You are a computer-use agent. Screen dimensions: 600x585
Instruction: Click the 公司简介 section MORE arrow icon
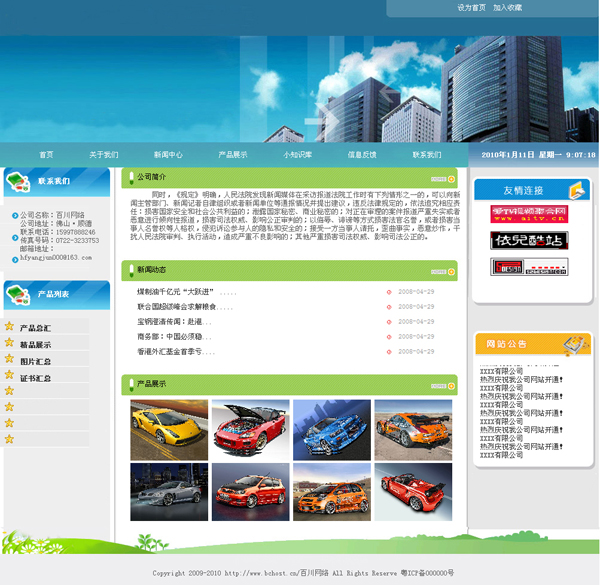click(451, 178)
